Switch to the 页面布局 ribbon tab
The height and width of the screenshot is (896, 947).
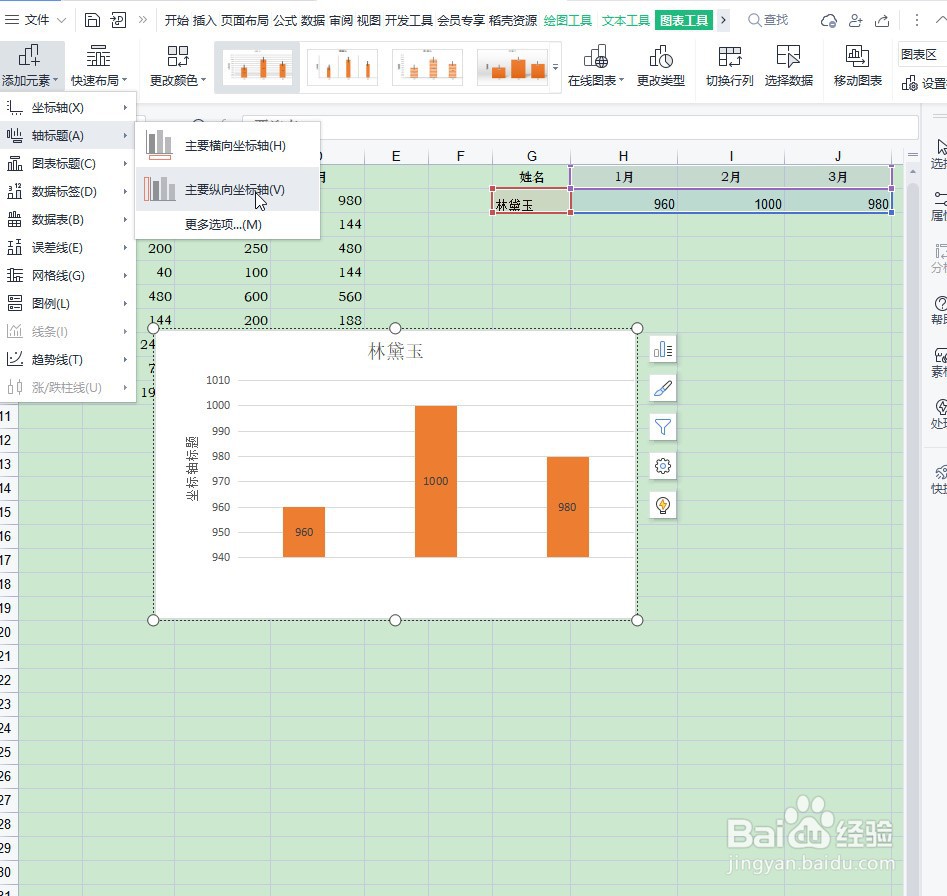[x=245, y=21]
